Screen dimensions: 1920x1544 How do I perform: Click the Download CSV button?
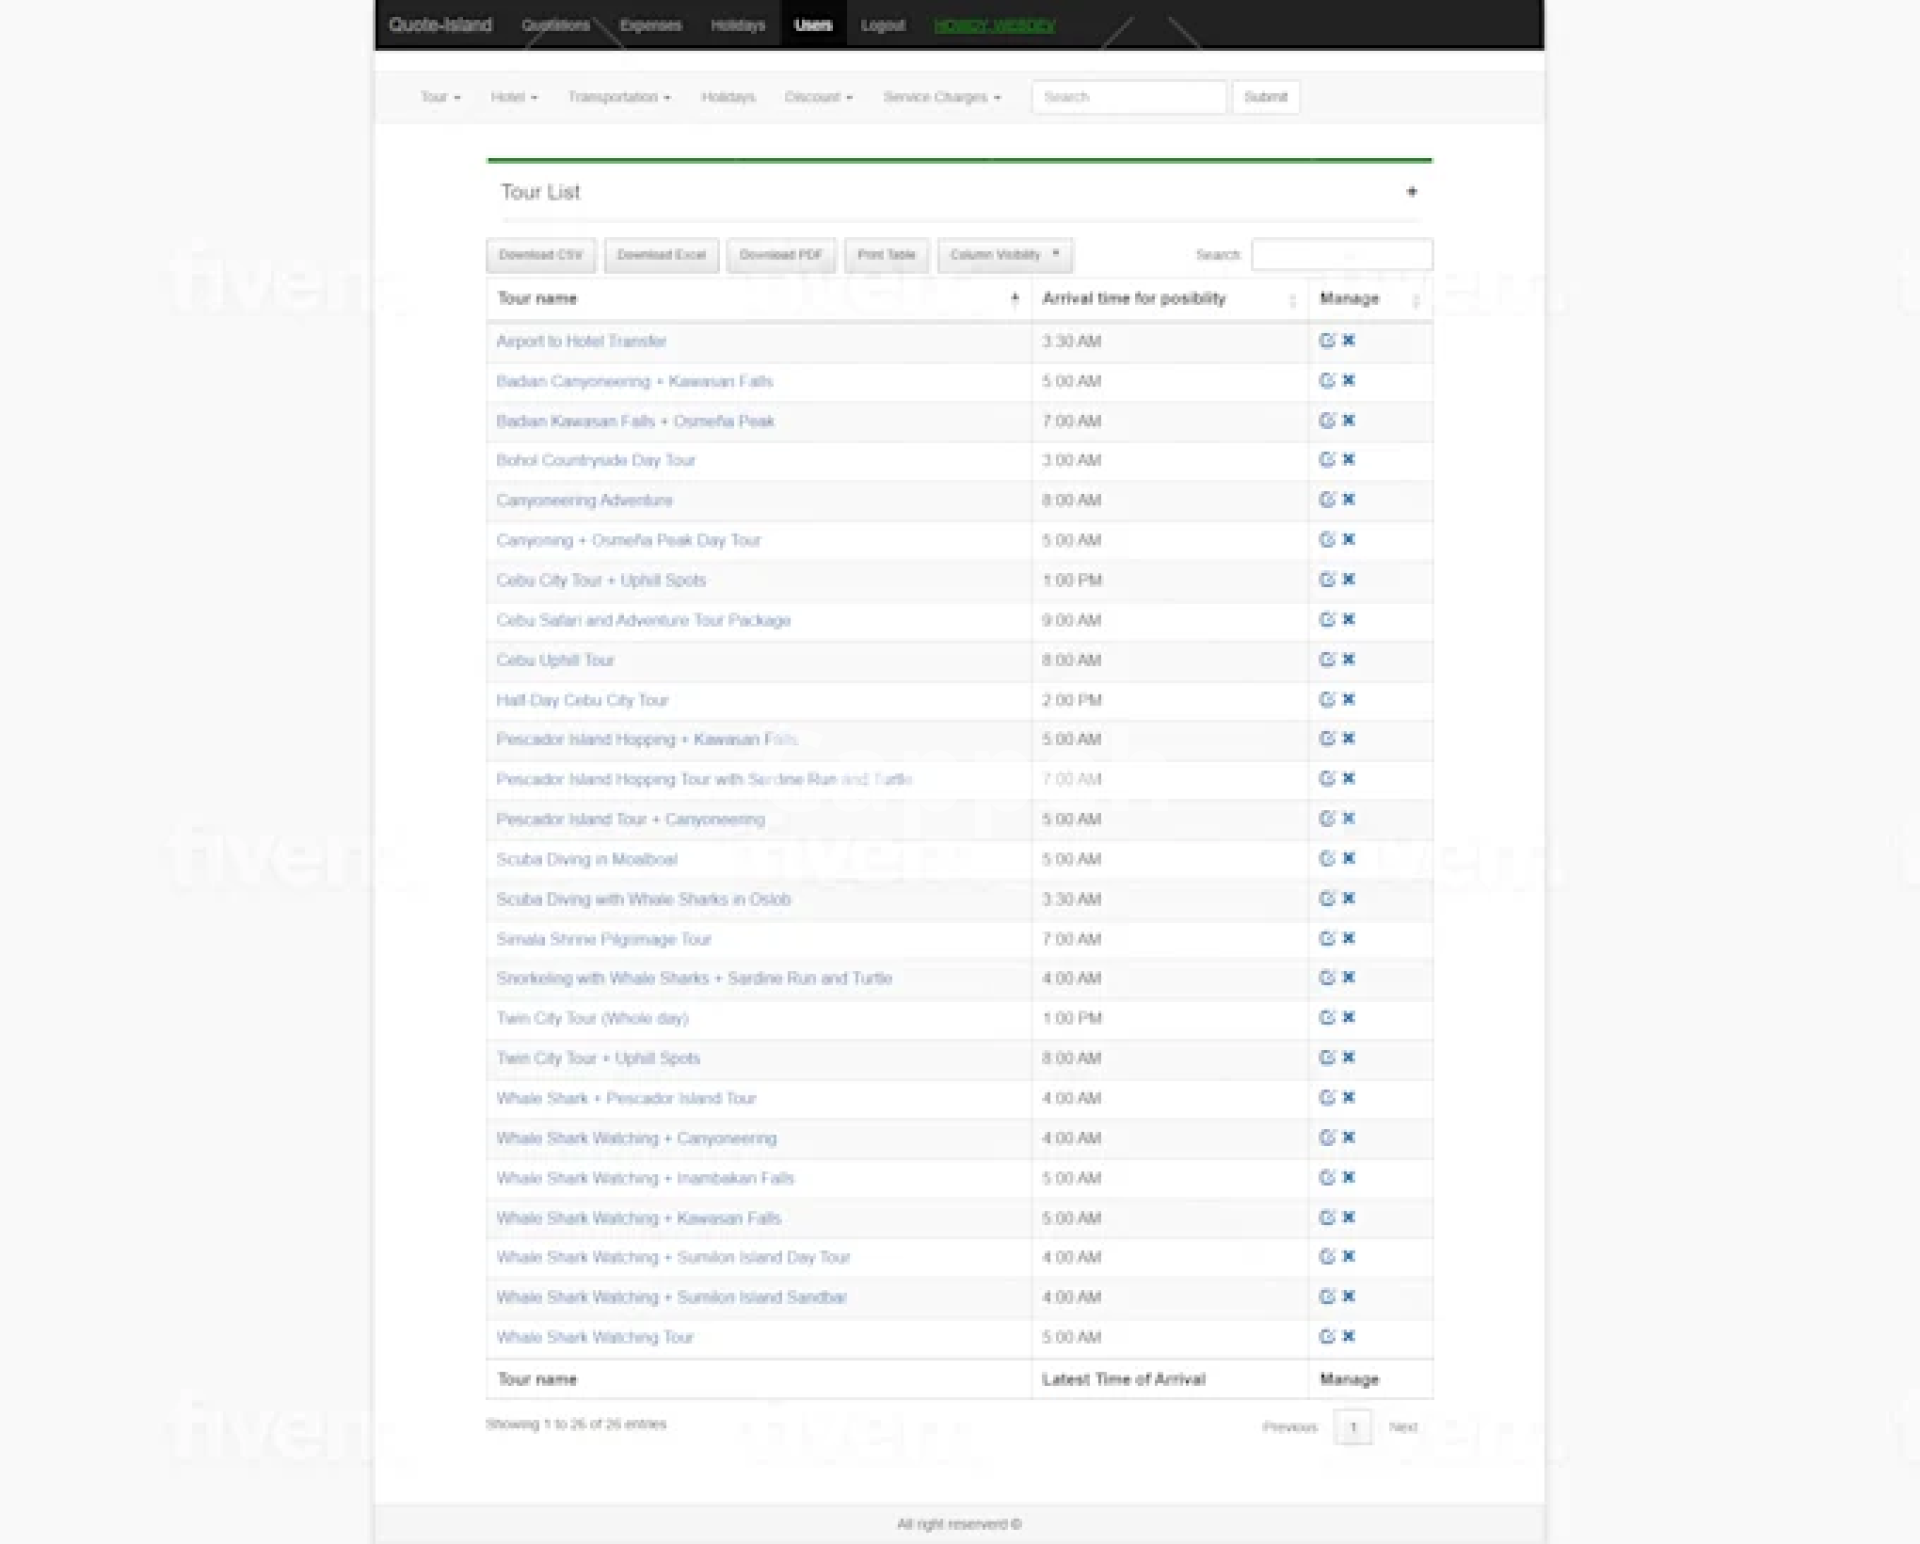click(540, 255)
